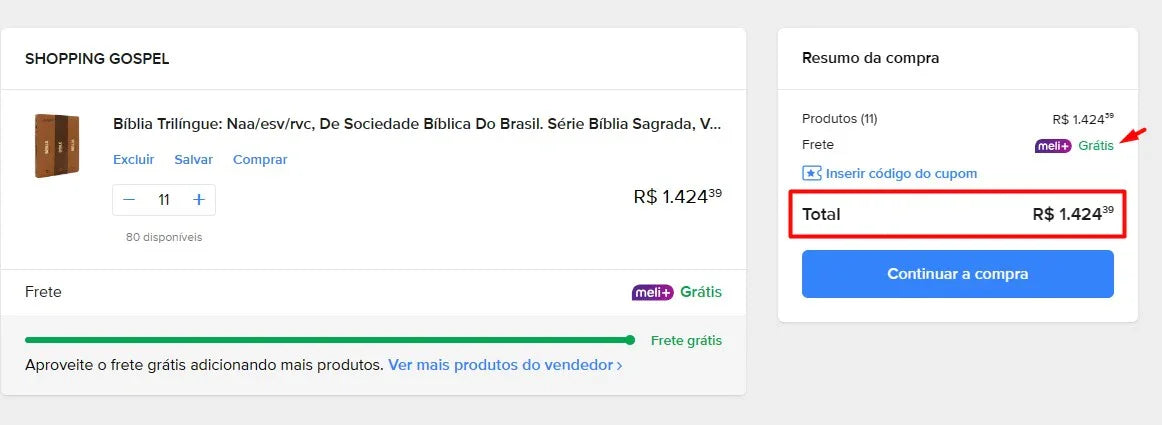
Task: Open the Bíblia Trilíngue product title
Action: coord(417,124)
